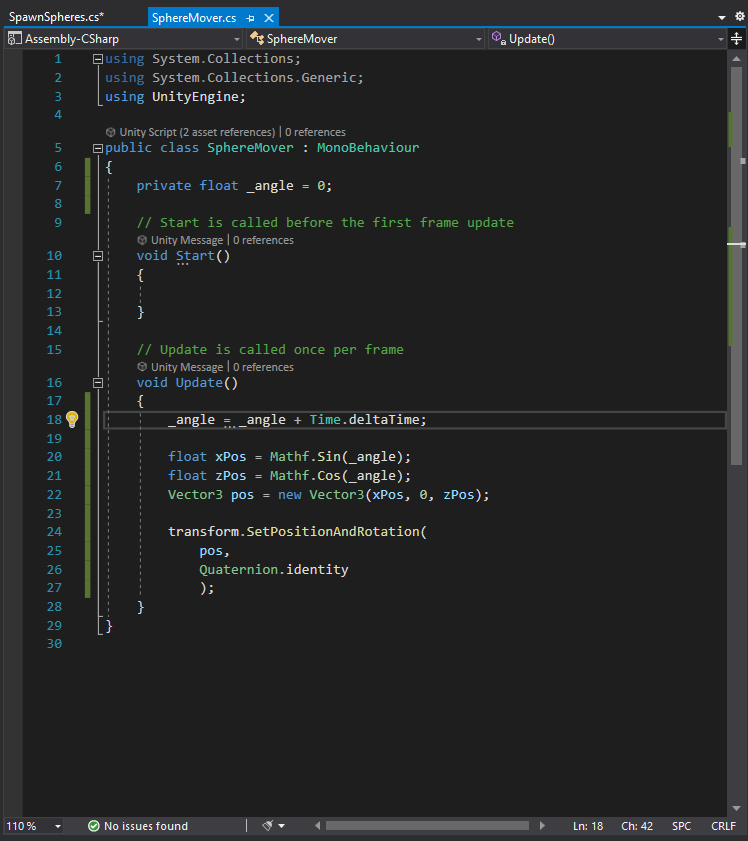Viewport: 748px width, 841px height.
Task: Click SetPositionAndRotation on line 24
Action: click(x=332, y=532)
